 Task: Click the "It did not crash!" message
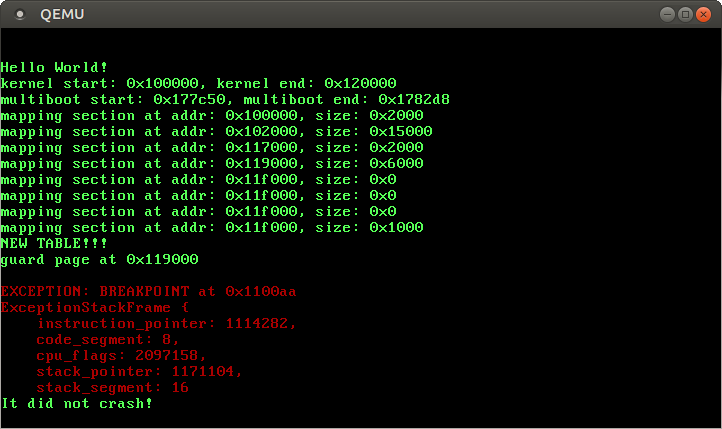click(77, 403)
